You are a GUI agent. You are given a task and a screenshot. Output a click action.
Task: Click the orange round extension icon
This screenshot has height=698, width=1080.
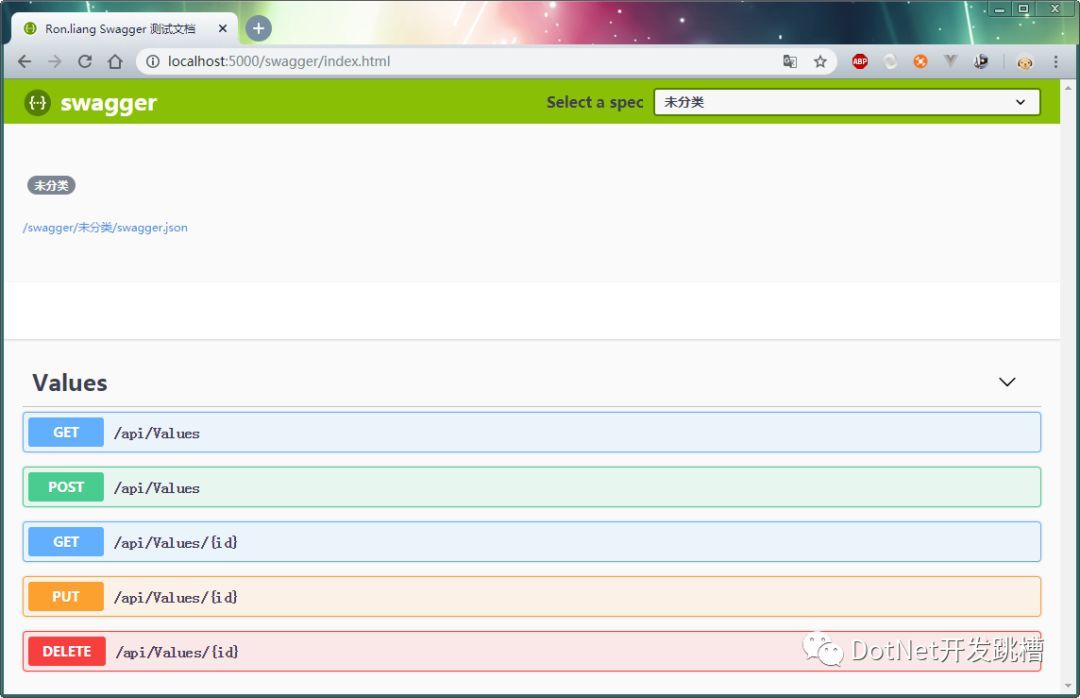point(920,61)
